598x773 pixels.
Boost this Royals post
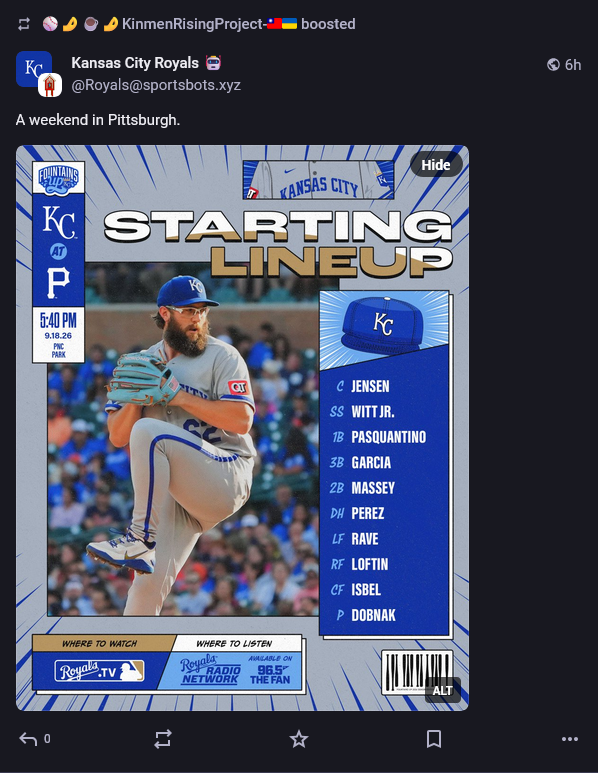163,738
